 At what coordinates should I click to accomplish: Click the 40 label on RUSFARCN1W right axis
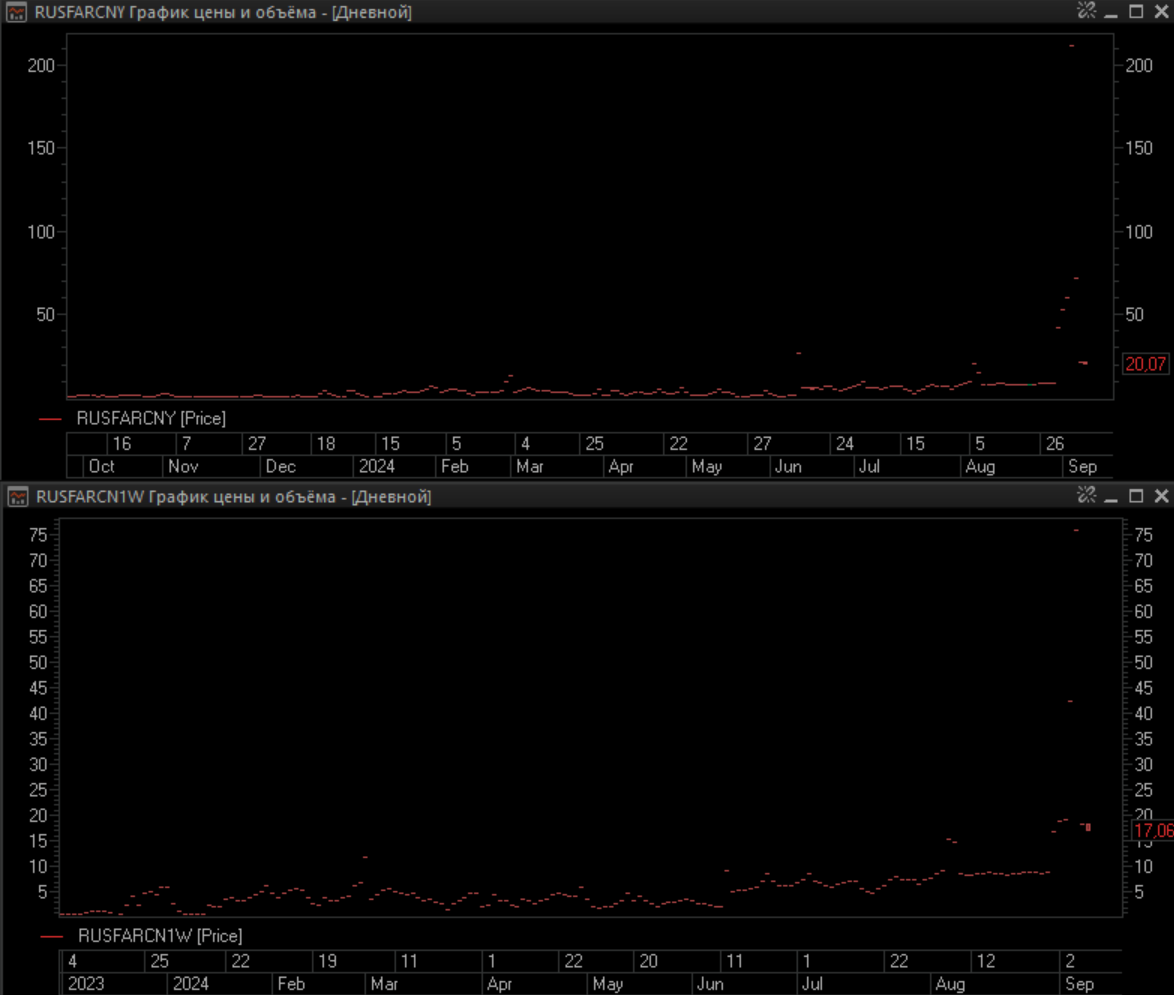[1143, 713]
